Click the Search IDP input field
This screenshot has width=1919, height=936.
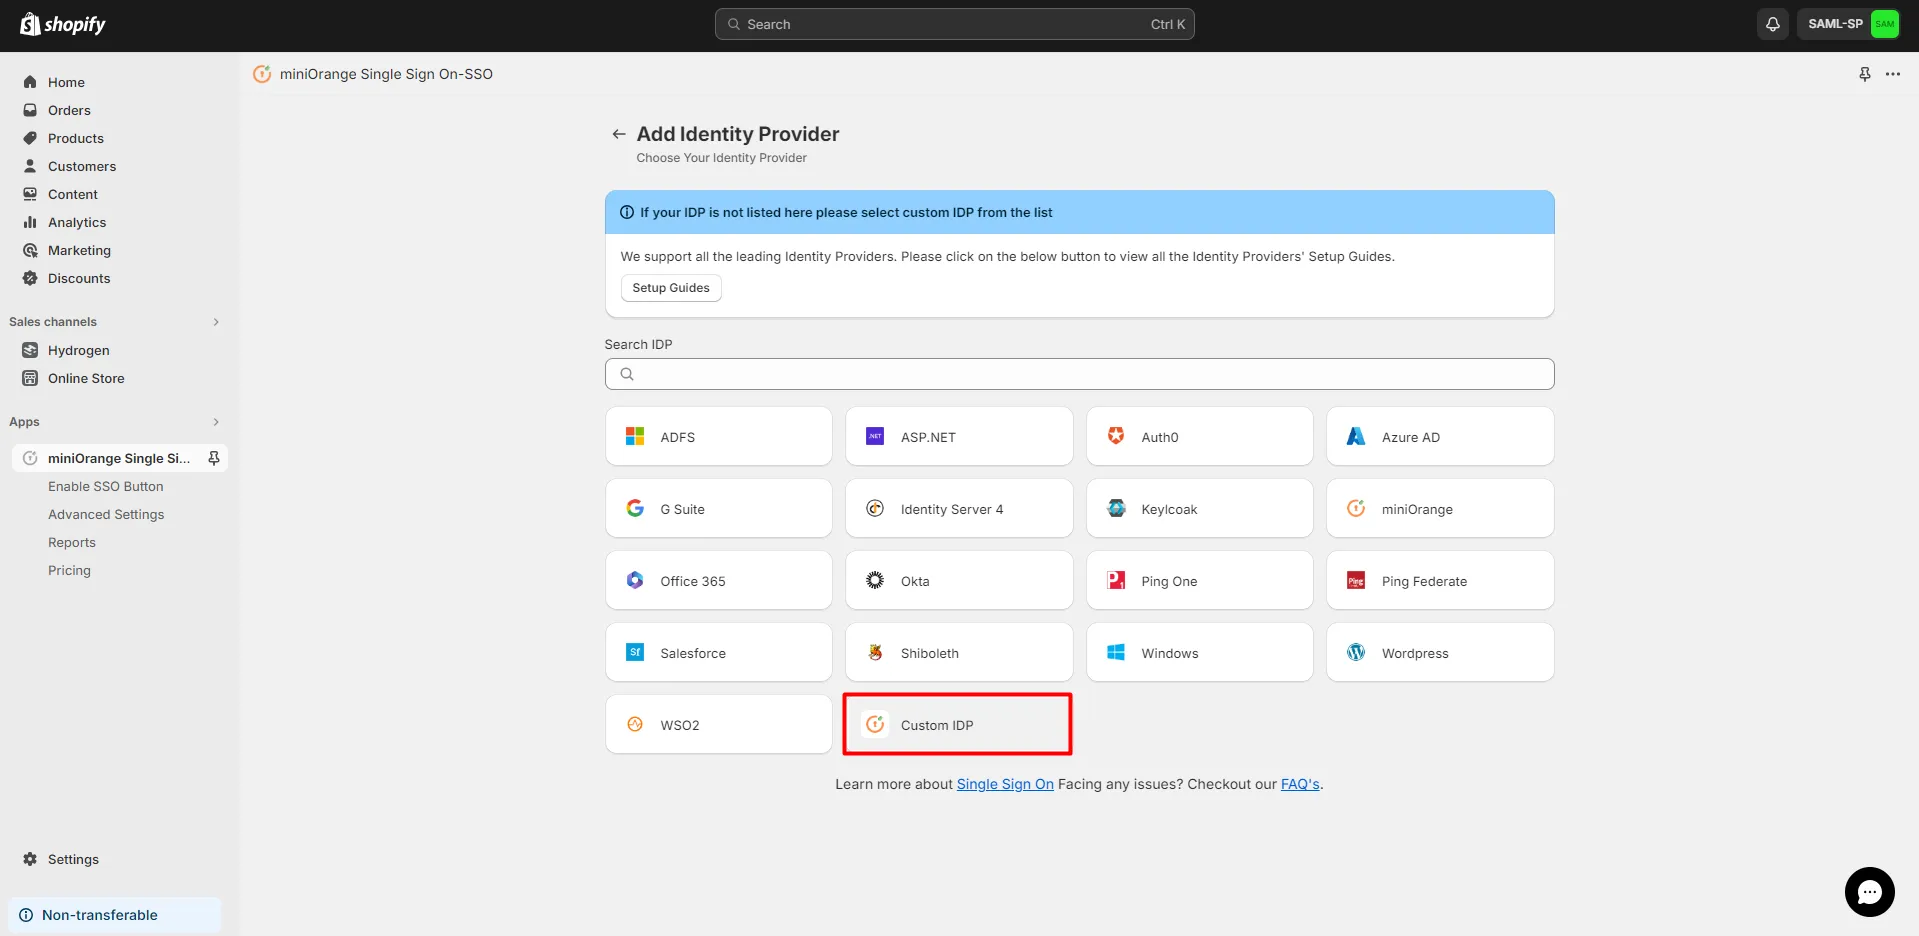[1079, 374]
